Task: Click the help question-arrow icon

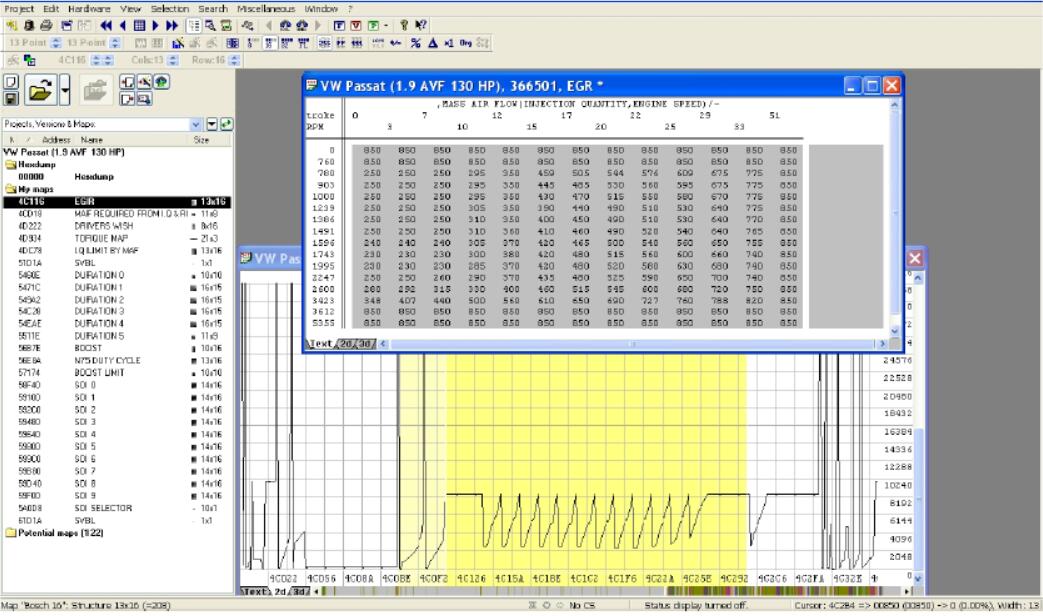Action: (419, 26)
